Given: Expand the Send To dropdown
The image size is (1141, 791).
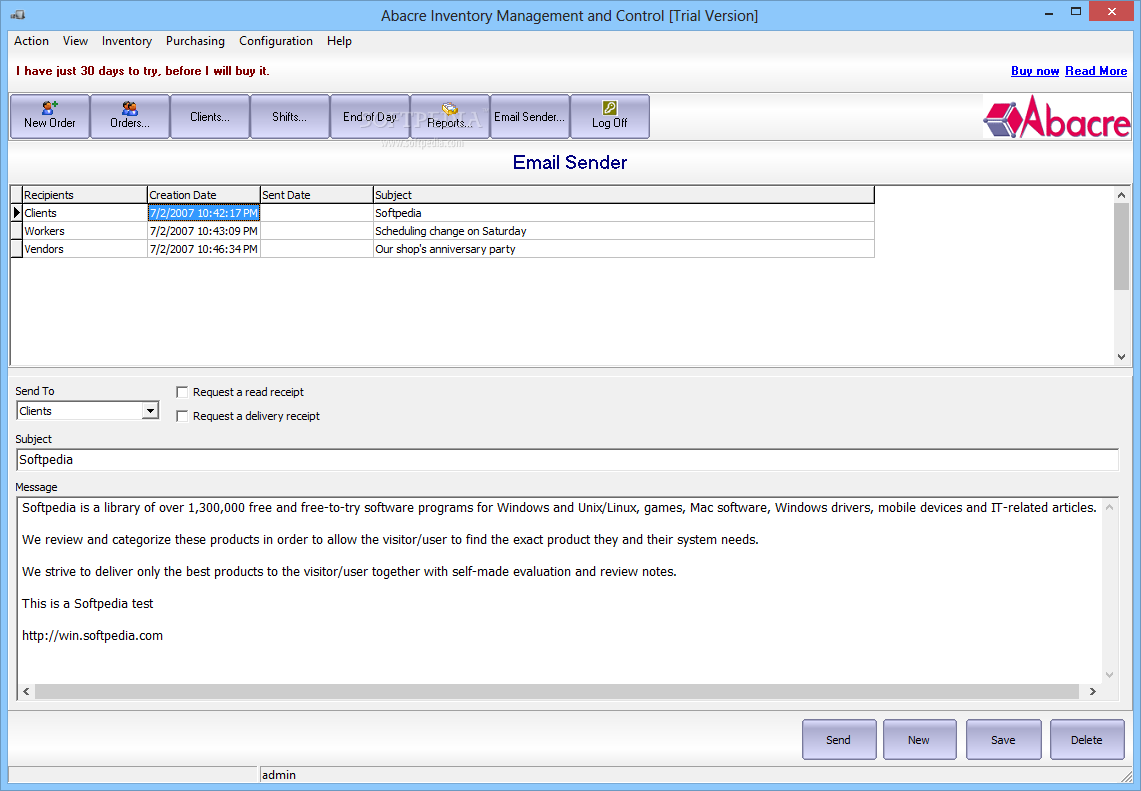Looking at the screenshot, I should point(150,411).
